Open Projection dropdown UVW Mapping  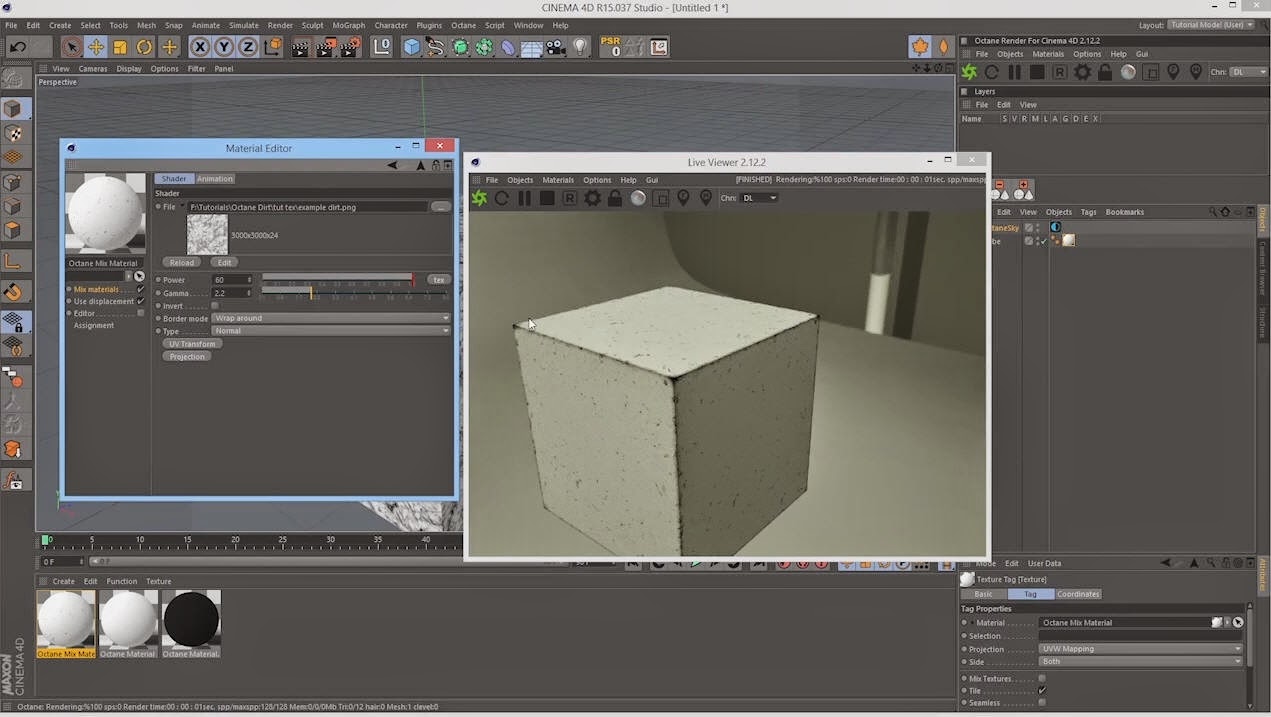[1140, 649]
